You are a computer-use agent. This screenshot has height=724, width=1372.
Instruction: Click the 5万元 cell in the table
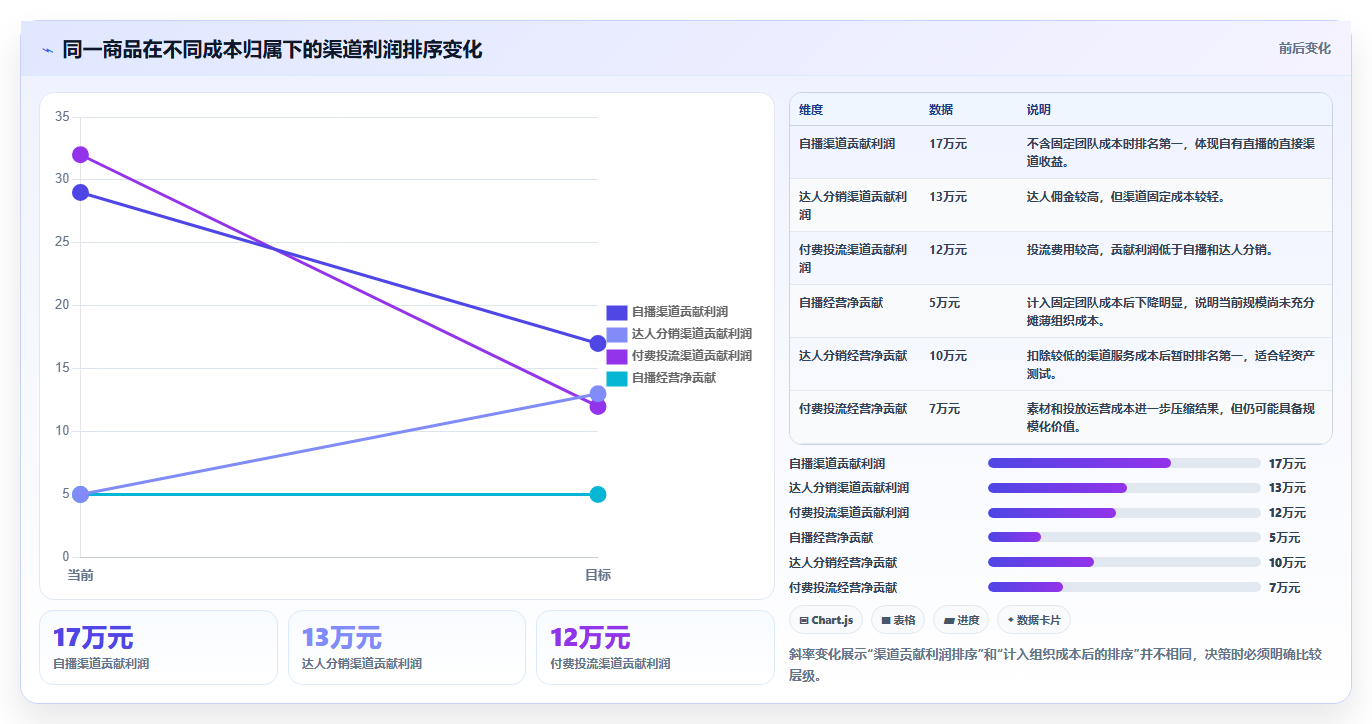[945, 303]
